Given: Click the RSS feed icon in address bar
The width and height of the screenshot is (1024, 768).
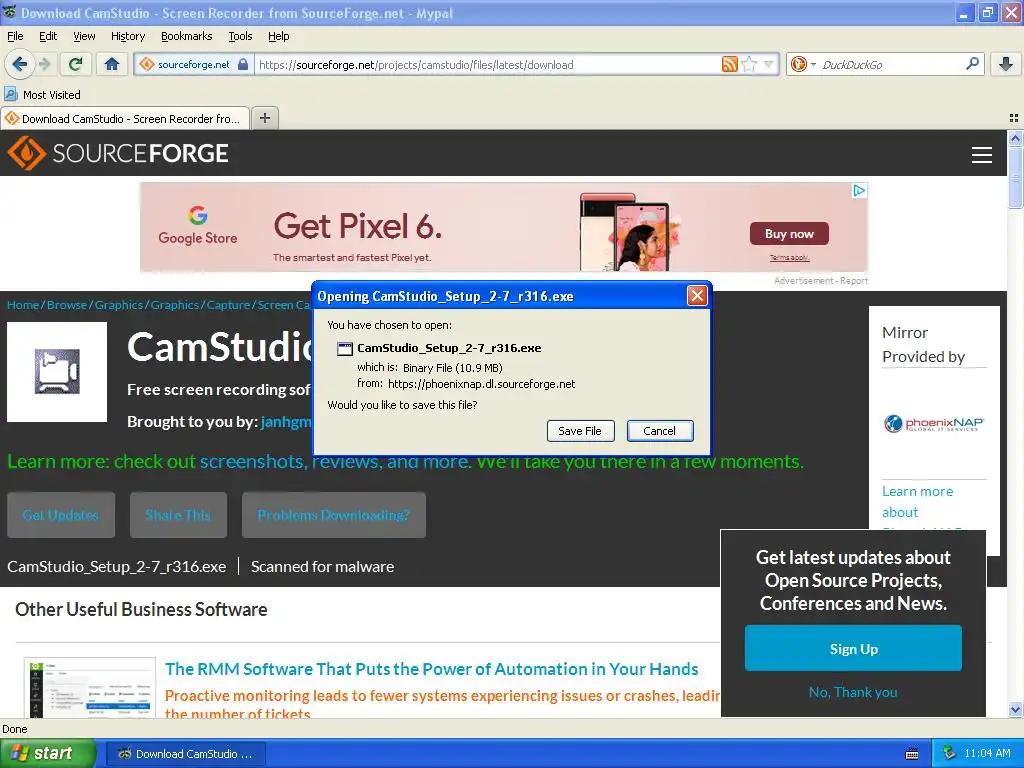Looking at the screenshot, I should (x=729, y=64).
